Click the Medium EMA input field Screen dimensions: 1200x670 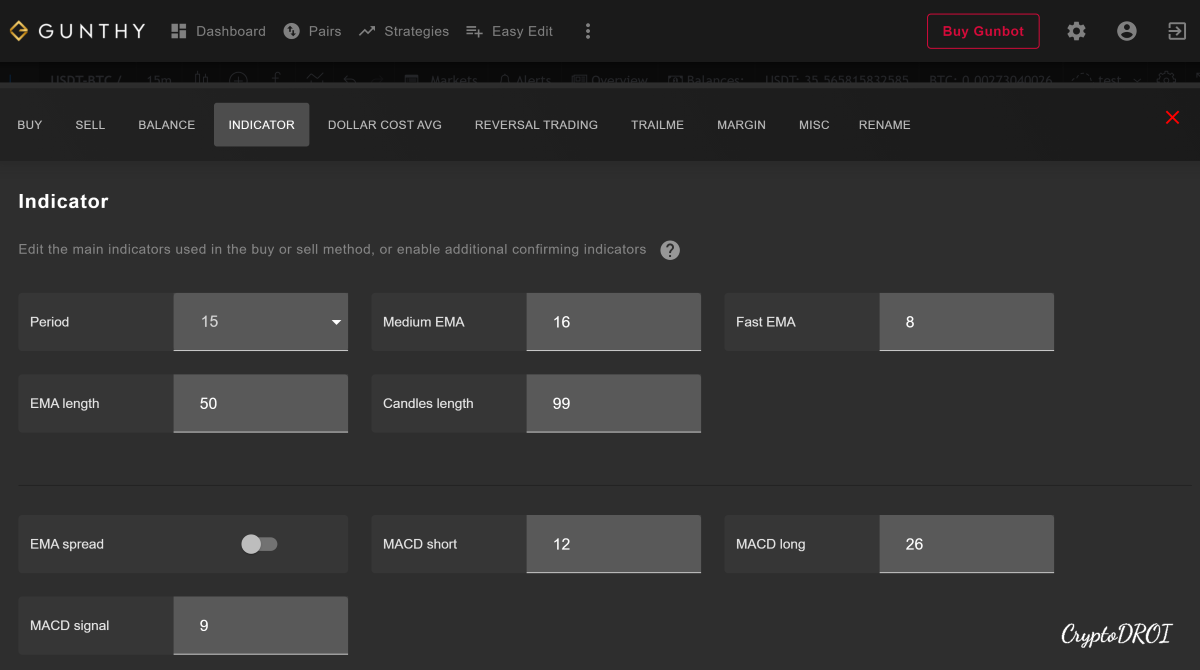tap(613, 322)
